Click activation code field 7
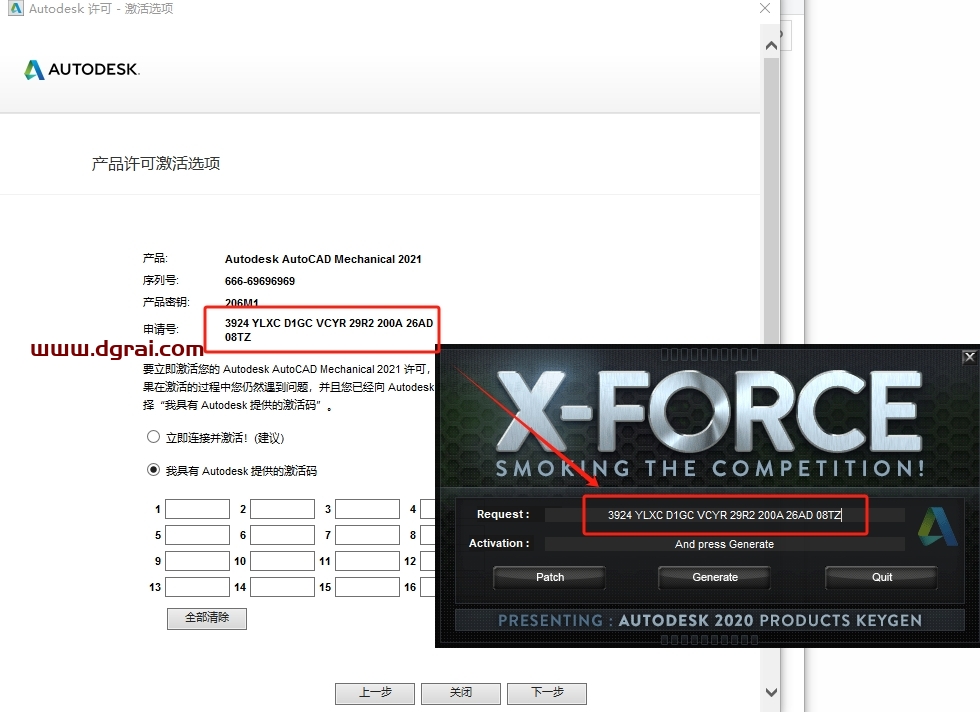The image size is (980, 712). click(x=368, y=535)
